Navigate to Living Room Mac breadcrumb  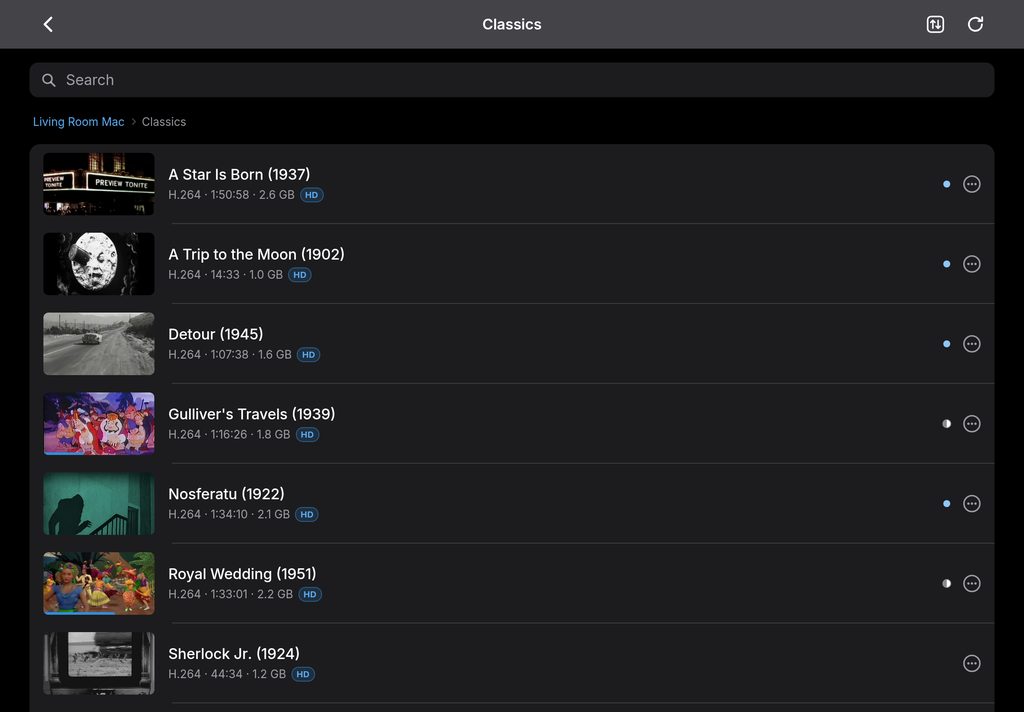click(78, 121)
